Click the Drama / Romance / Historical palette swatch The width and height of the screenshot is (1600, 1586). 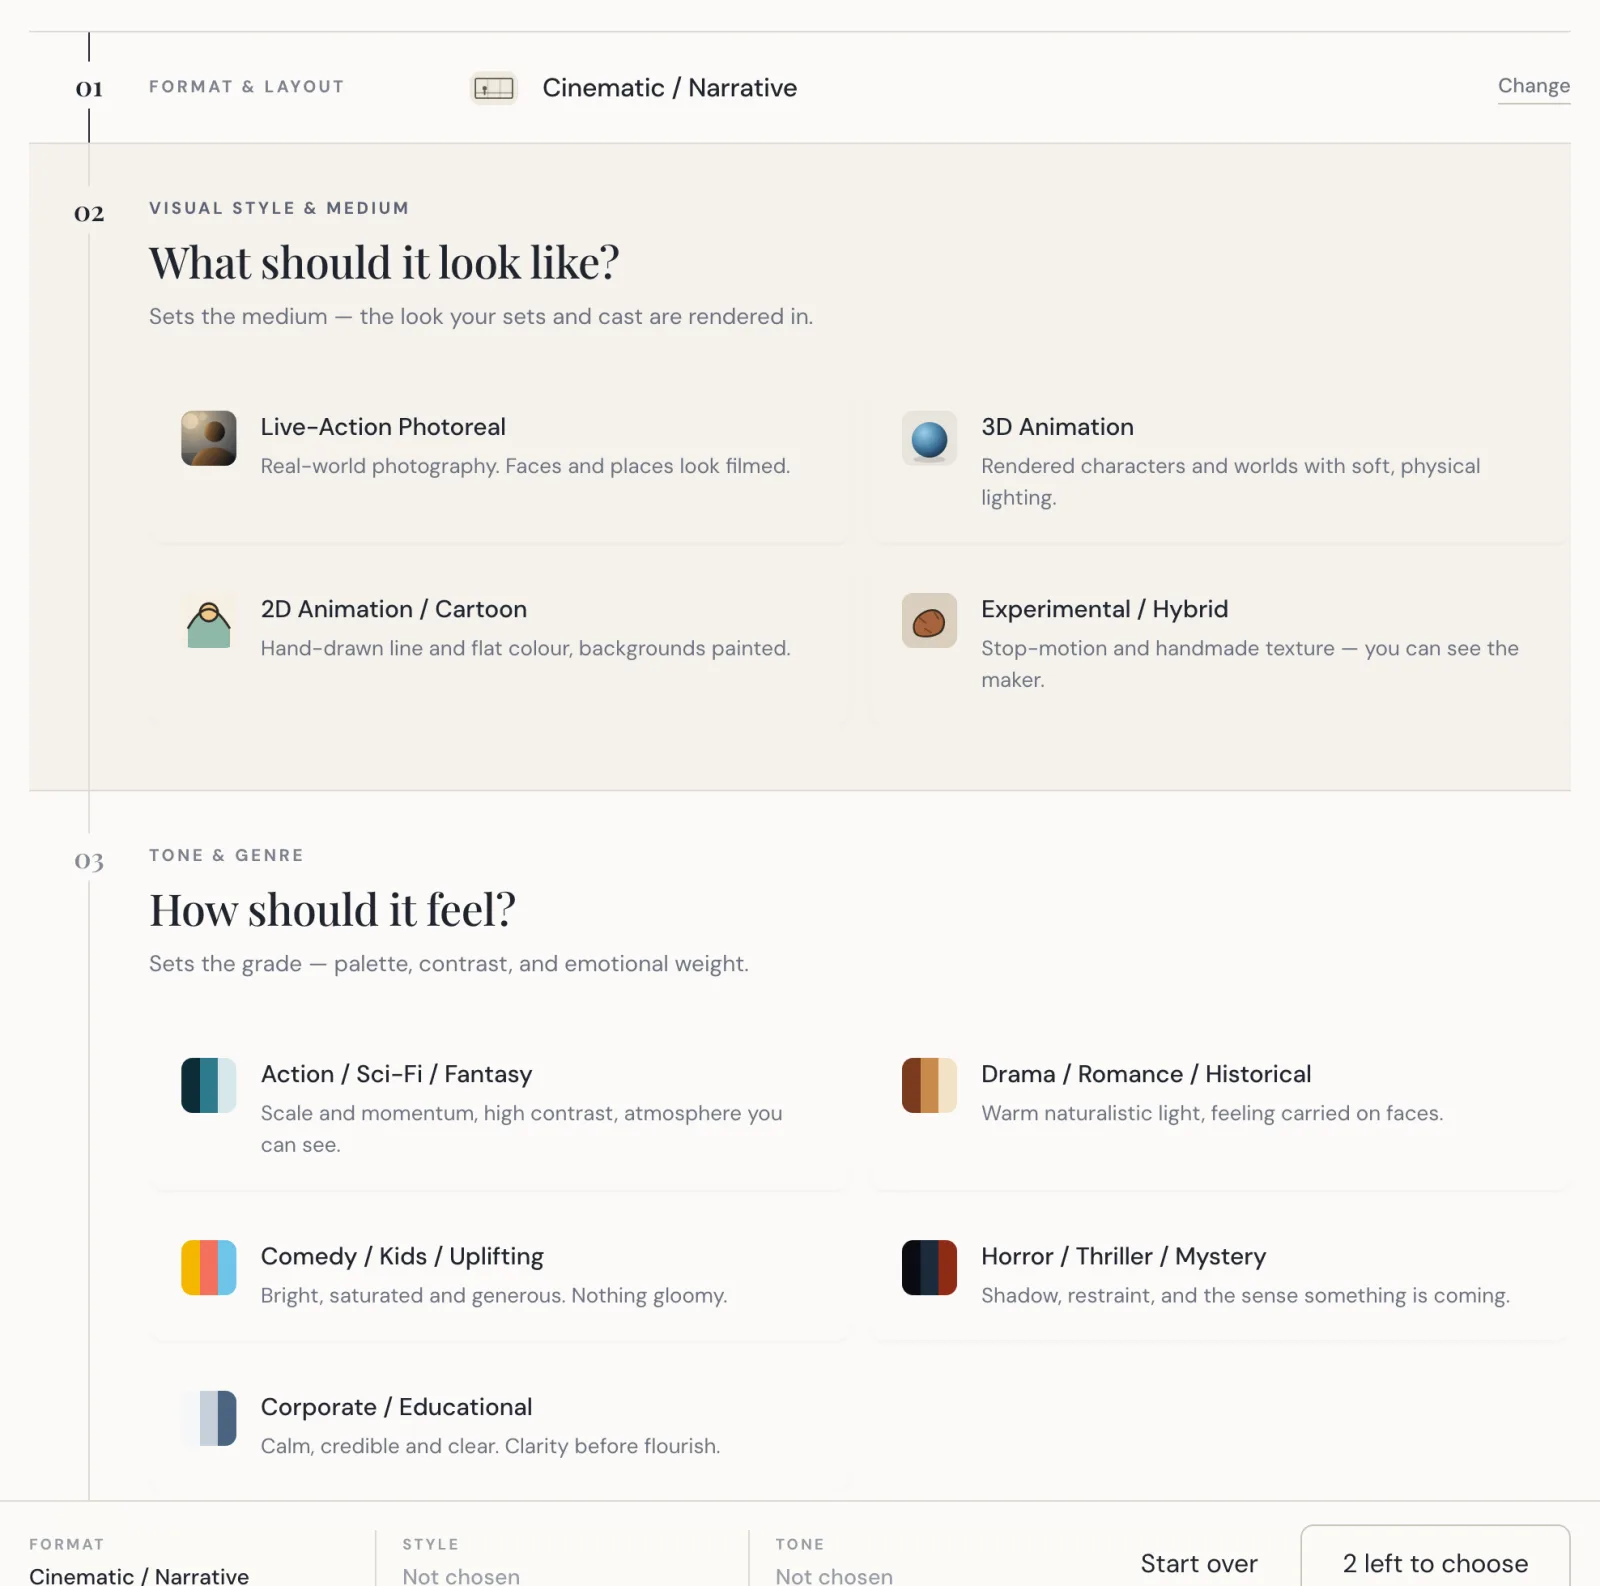tap(929, 1085)
